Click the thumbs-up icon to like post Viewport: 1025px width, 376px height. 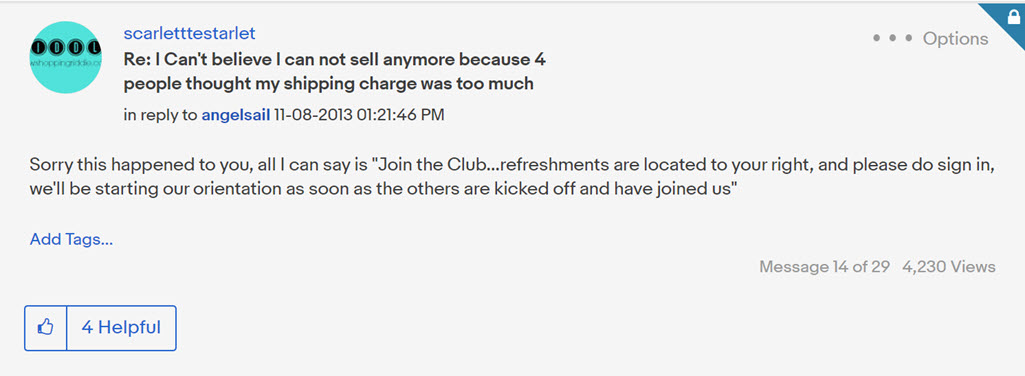click(45, 328)
